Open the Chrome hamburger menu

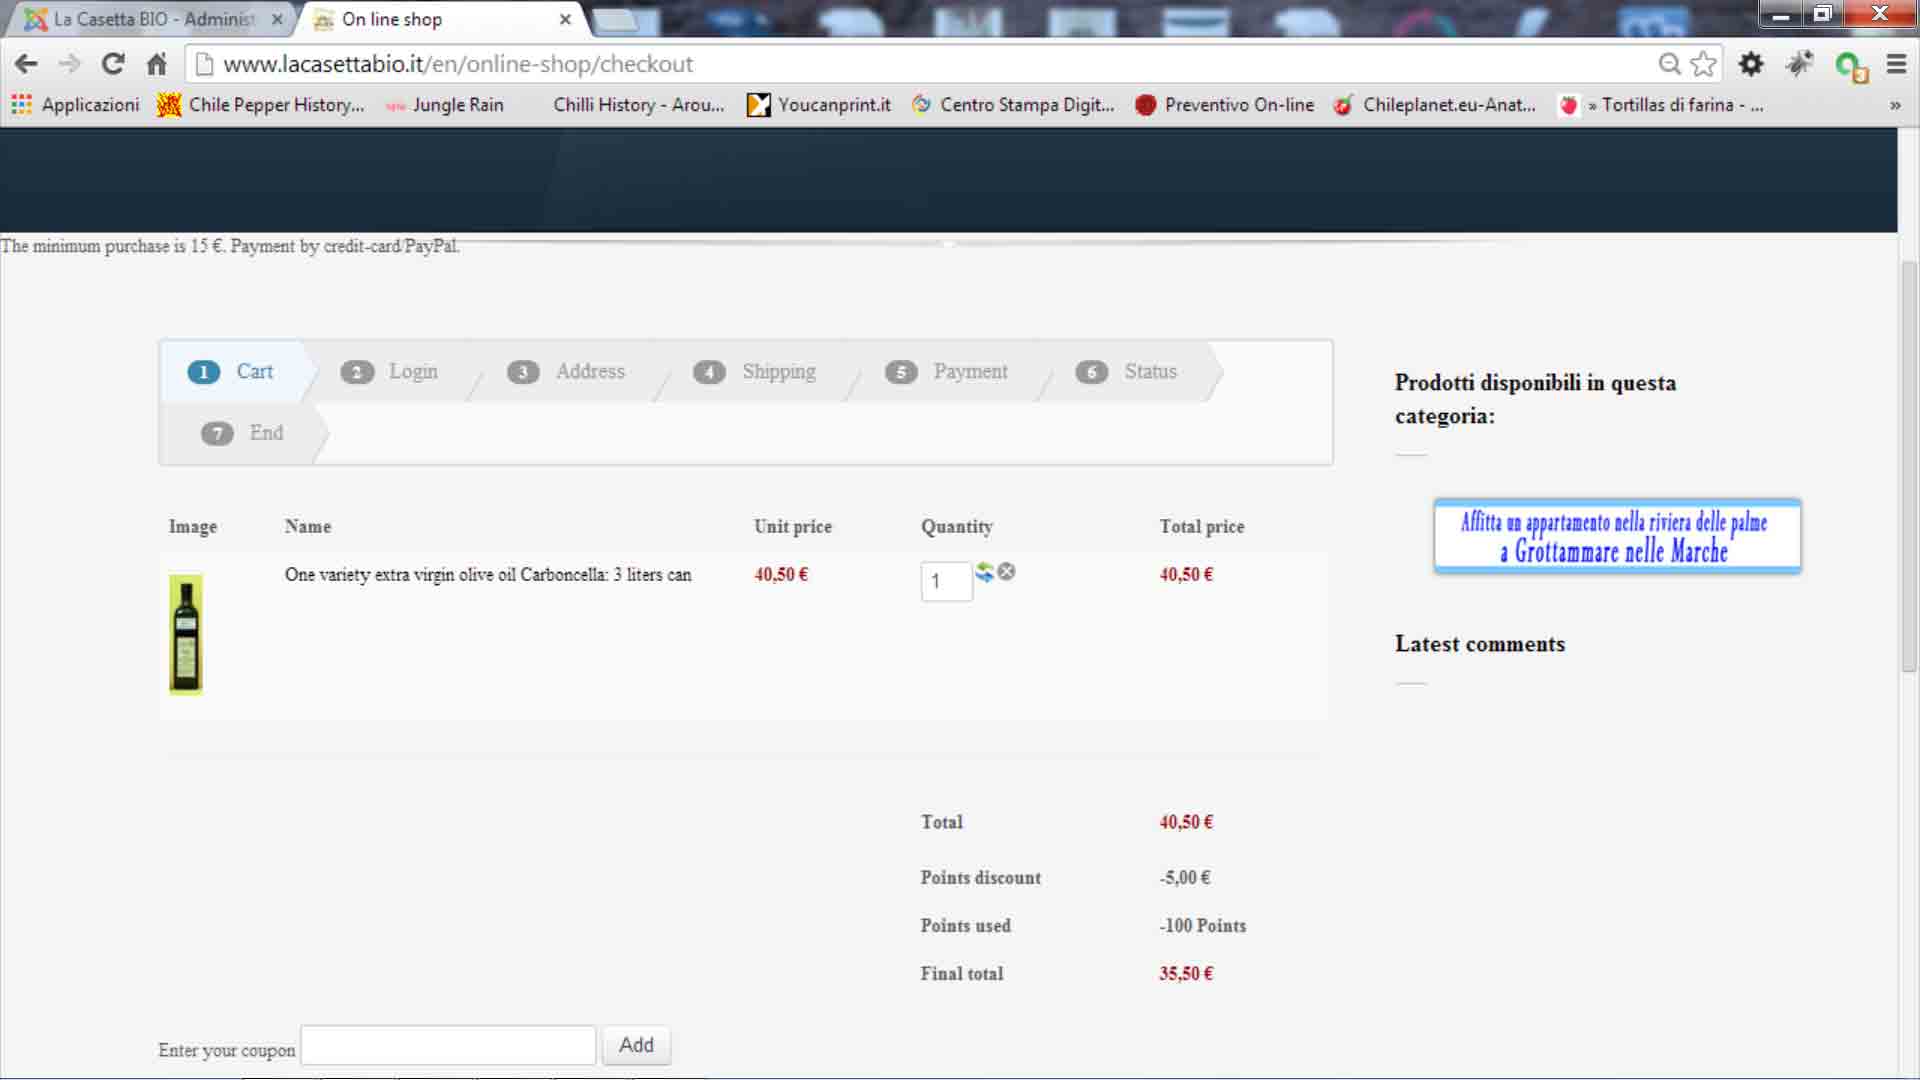(1895, 64)
